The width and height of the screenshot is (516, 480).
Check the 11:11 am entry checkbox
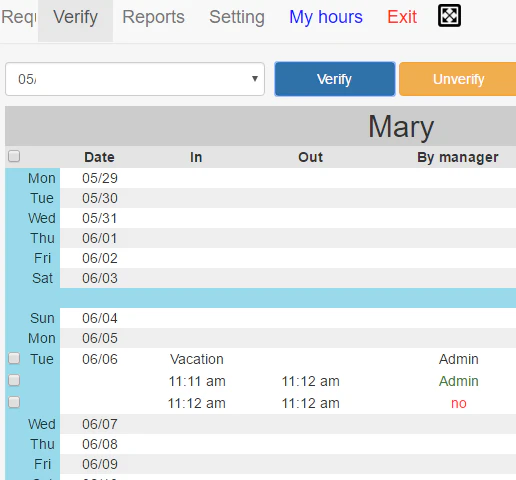pyautogui.click(x=14, y=380)
